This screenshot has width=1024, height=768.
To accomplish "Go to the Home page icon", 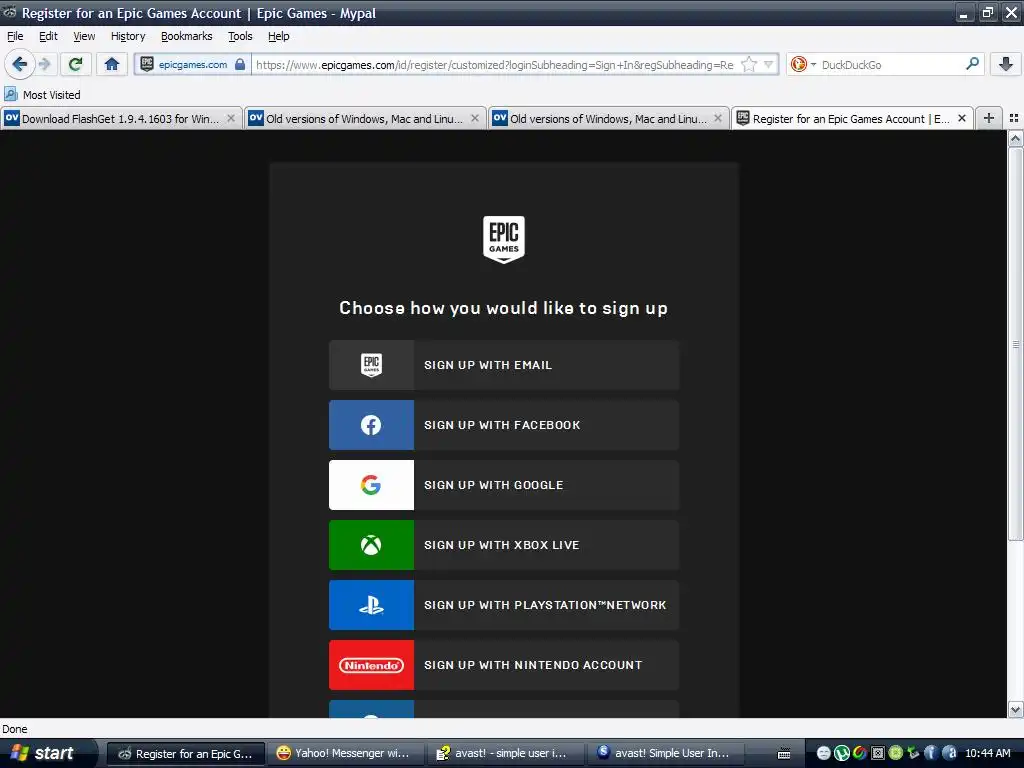I will pos(112,64).
